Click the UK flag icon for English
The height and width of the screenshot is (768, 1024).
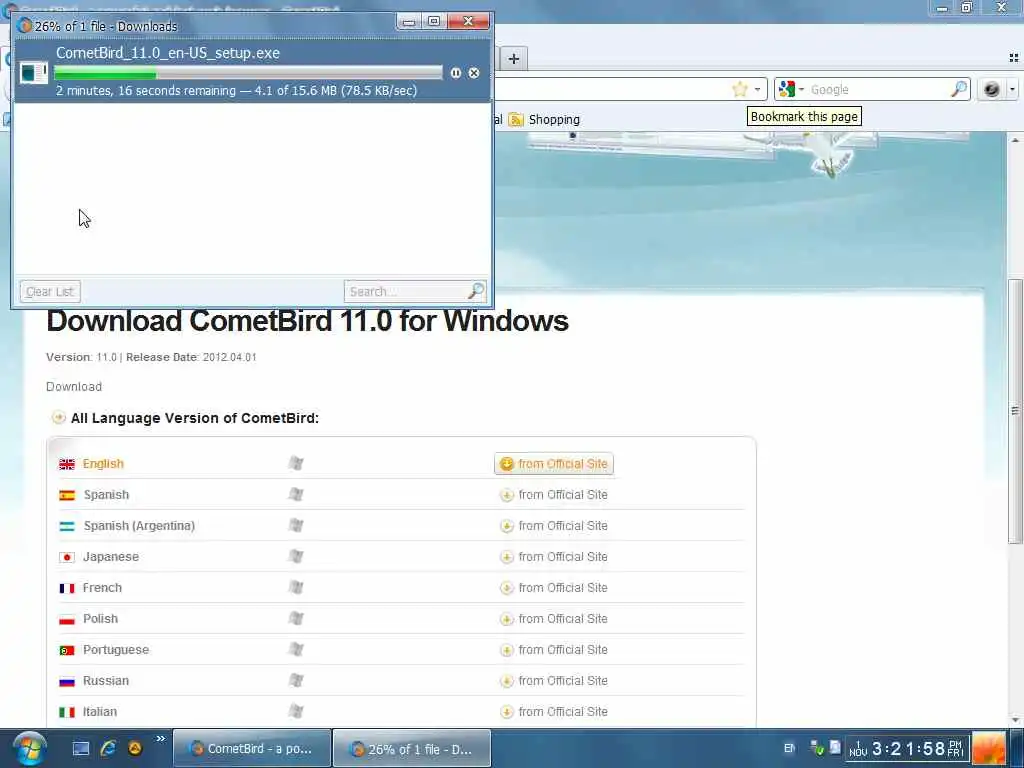click(67, 464)
